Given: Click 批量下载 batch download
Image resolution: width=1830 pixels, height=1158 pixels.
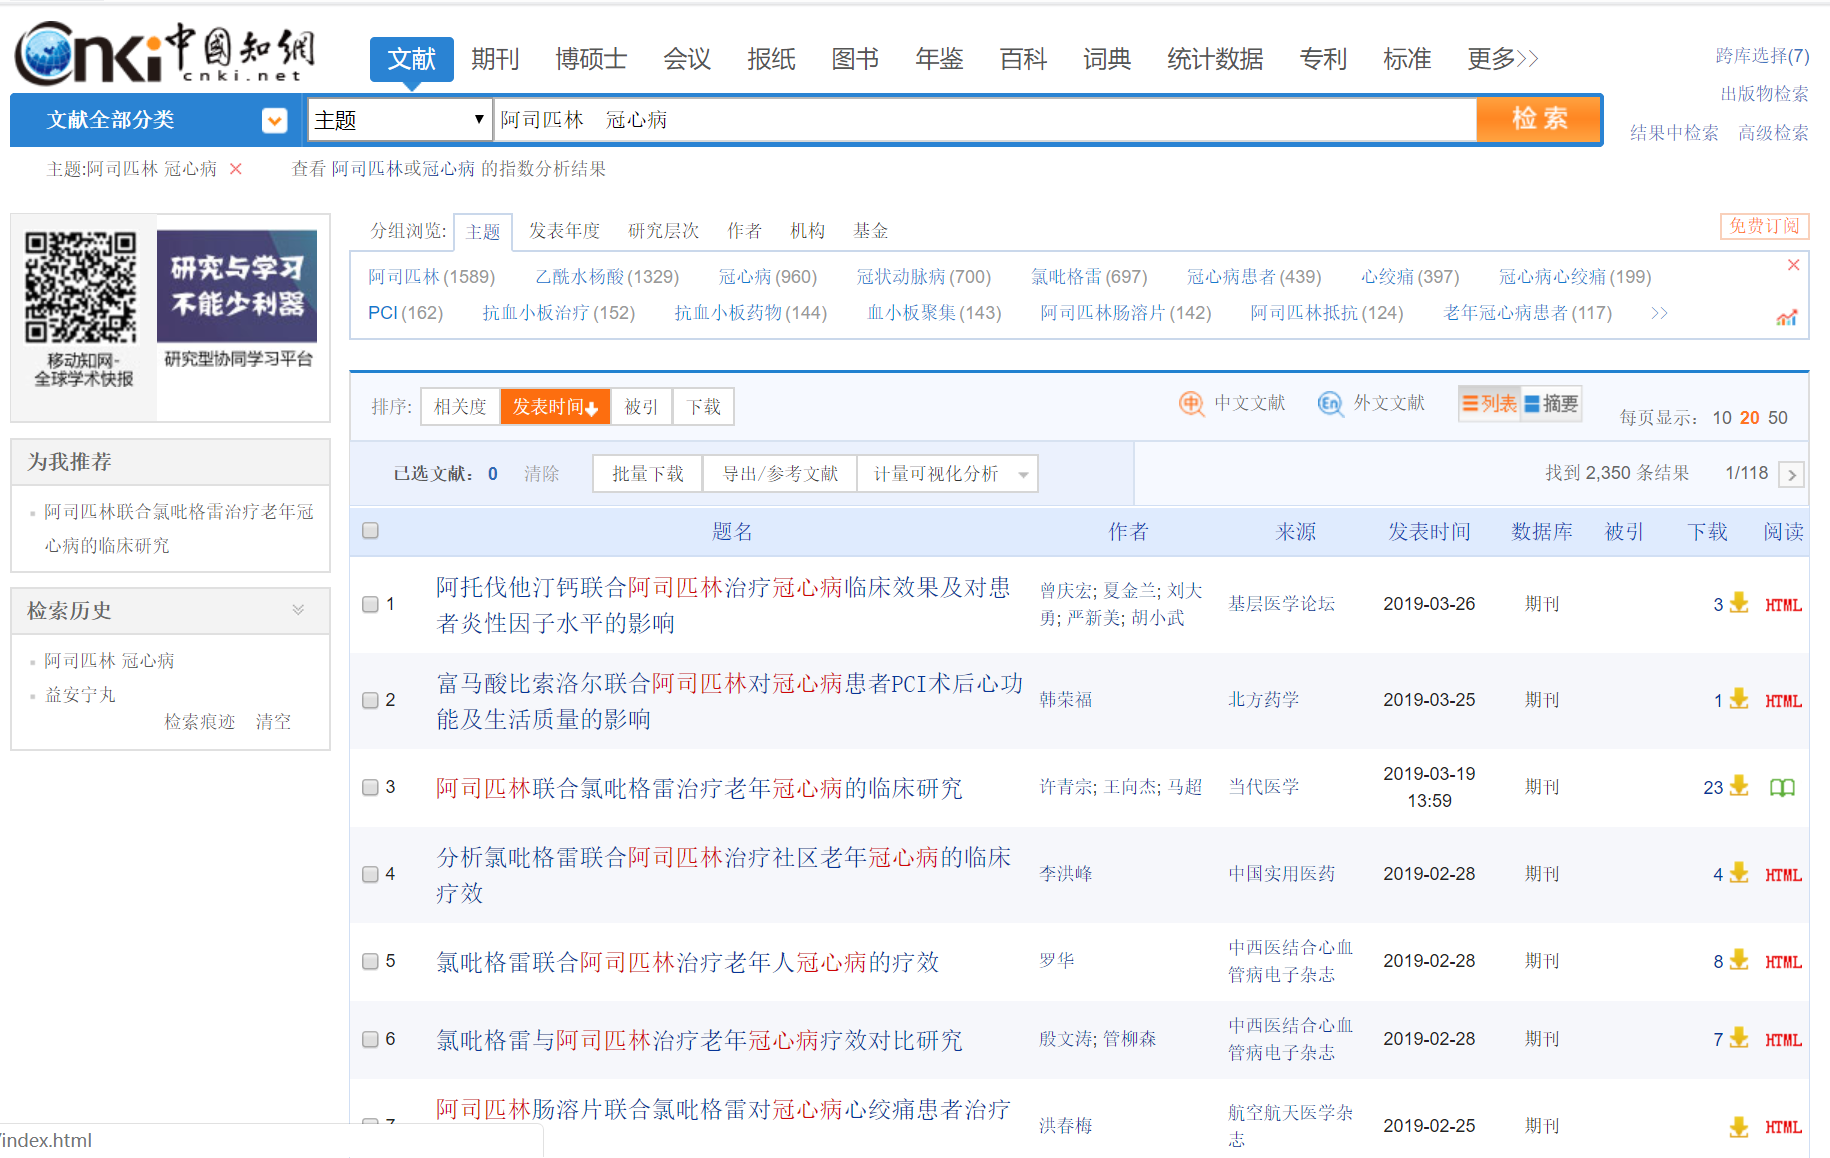Looking at the screenshot, I should [x=648, y=474].
